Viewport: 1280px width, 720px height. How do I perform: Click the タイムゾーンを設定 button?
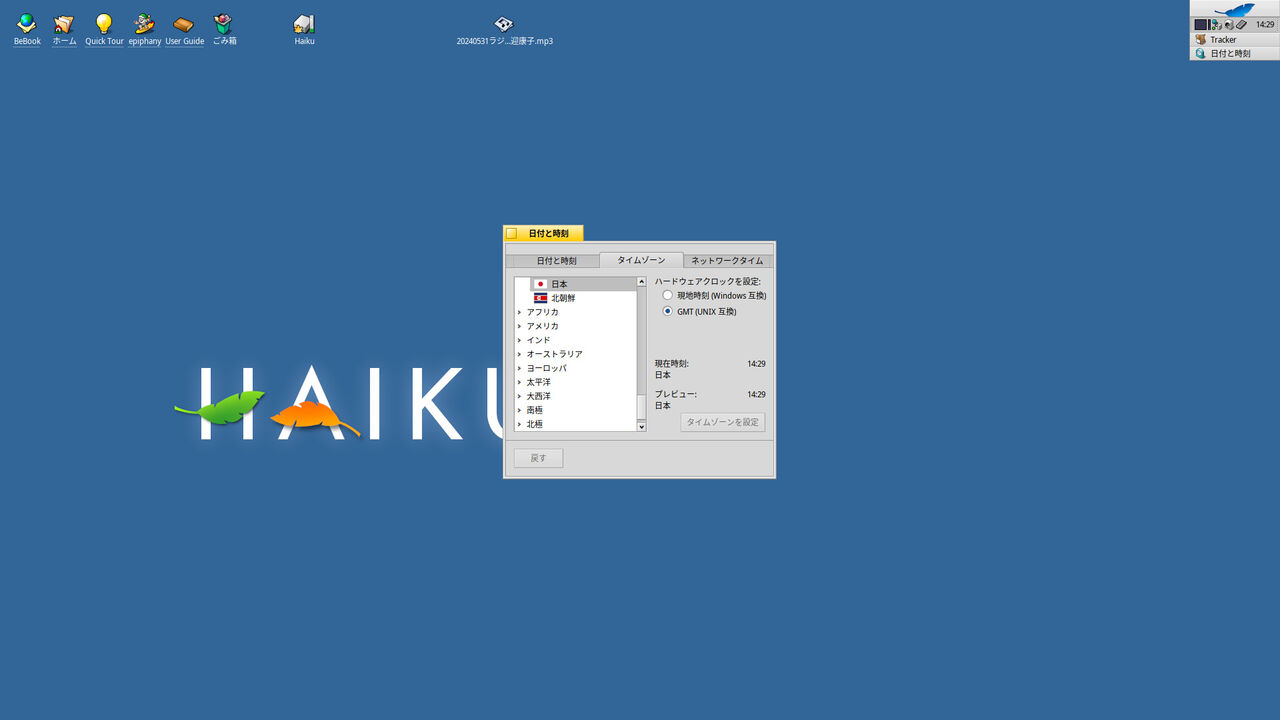coord(722,421)
